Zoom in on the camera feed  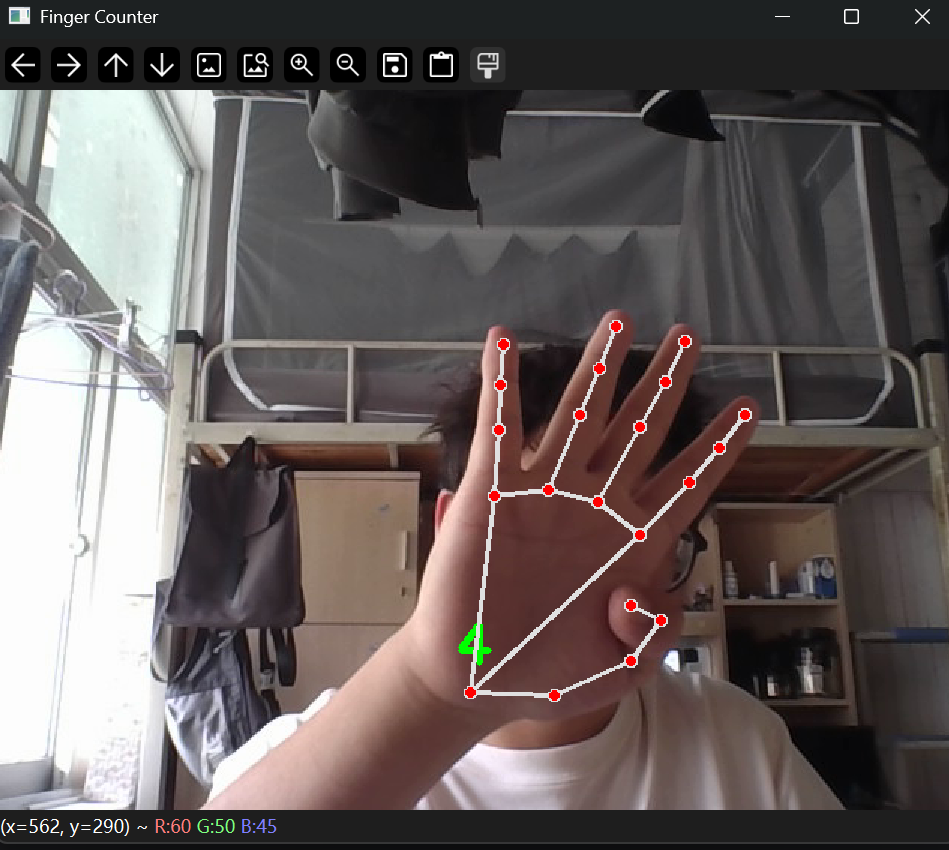tap(301, 65)
